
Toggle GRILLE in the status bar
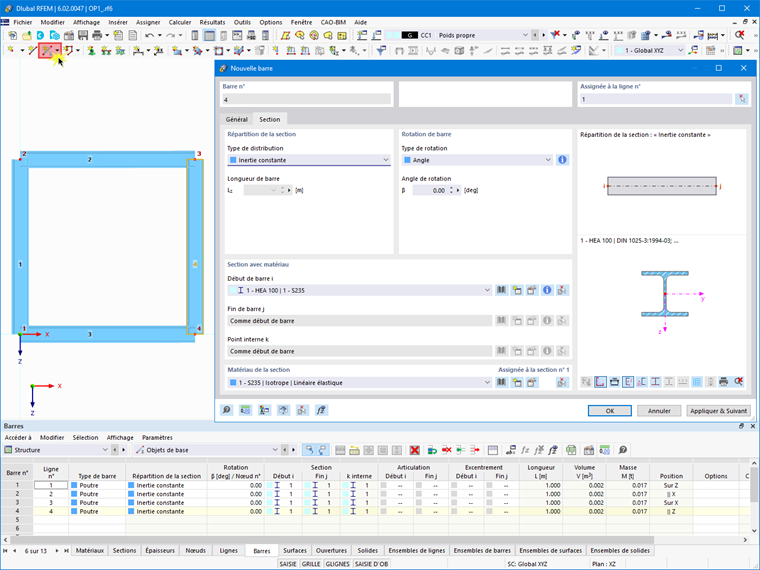tap(311, 564)
